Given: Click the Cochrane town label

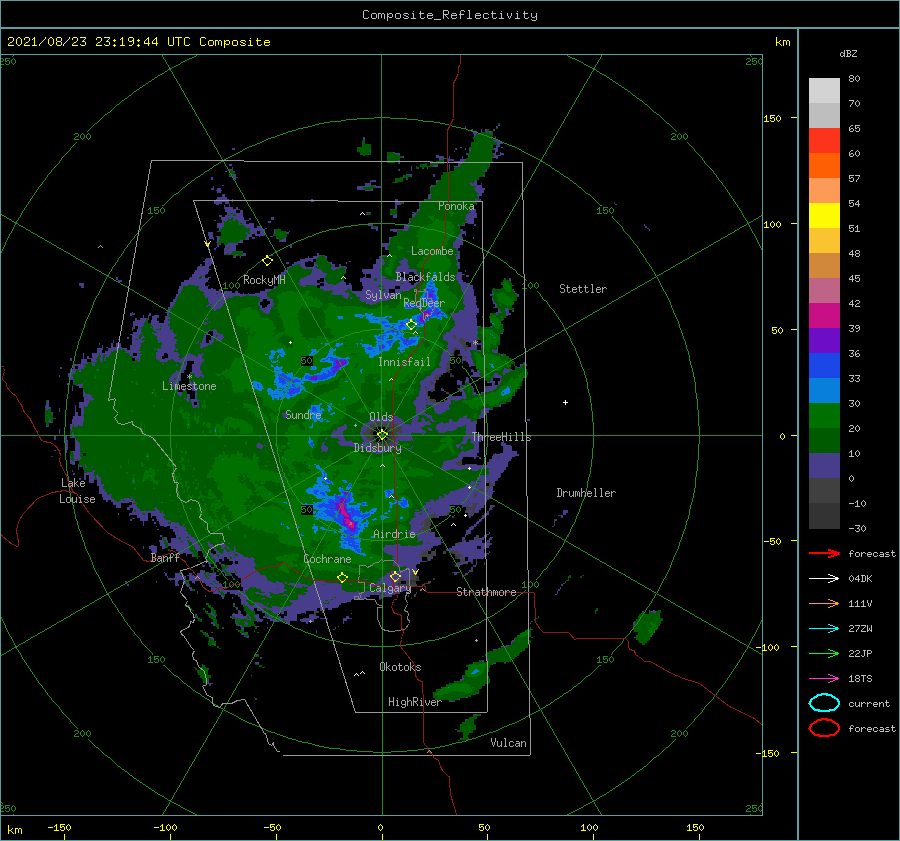Looking at the screenshot, I should (x=327, y=559).
